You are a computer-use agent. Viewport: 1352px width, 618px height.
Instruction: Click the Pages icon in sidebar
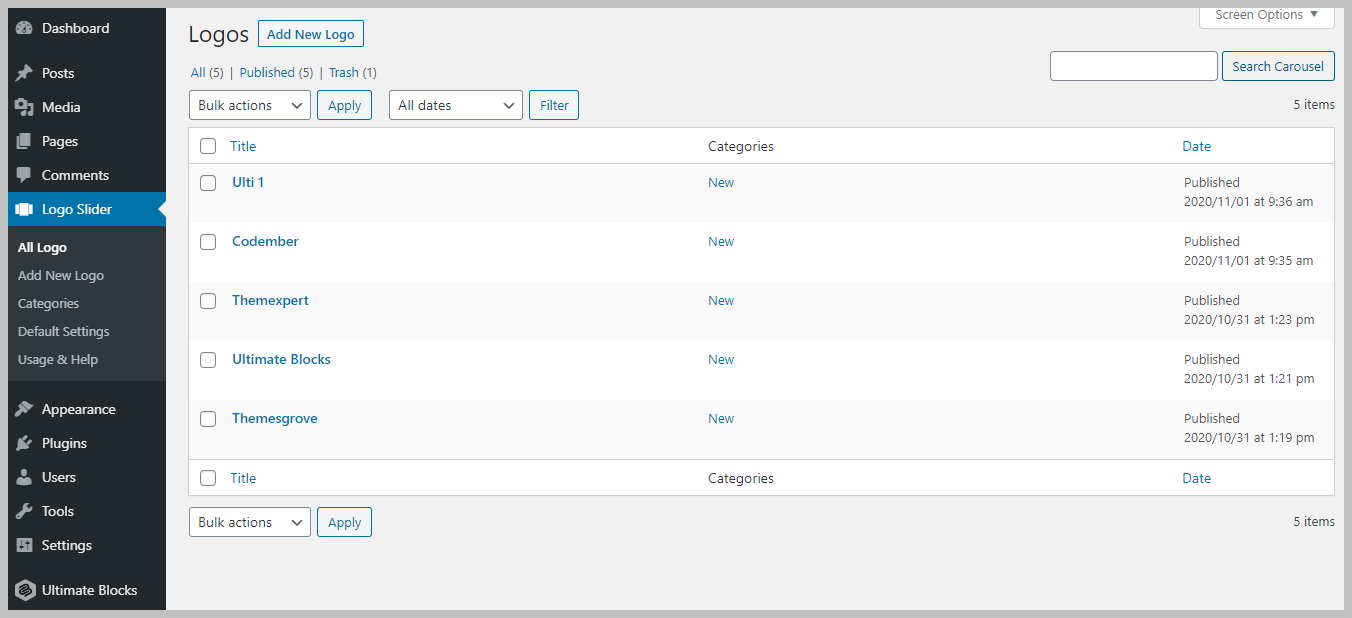[25, 141]
